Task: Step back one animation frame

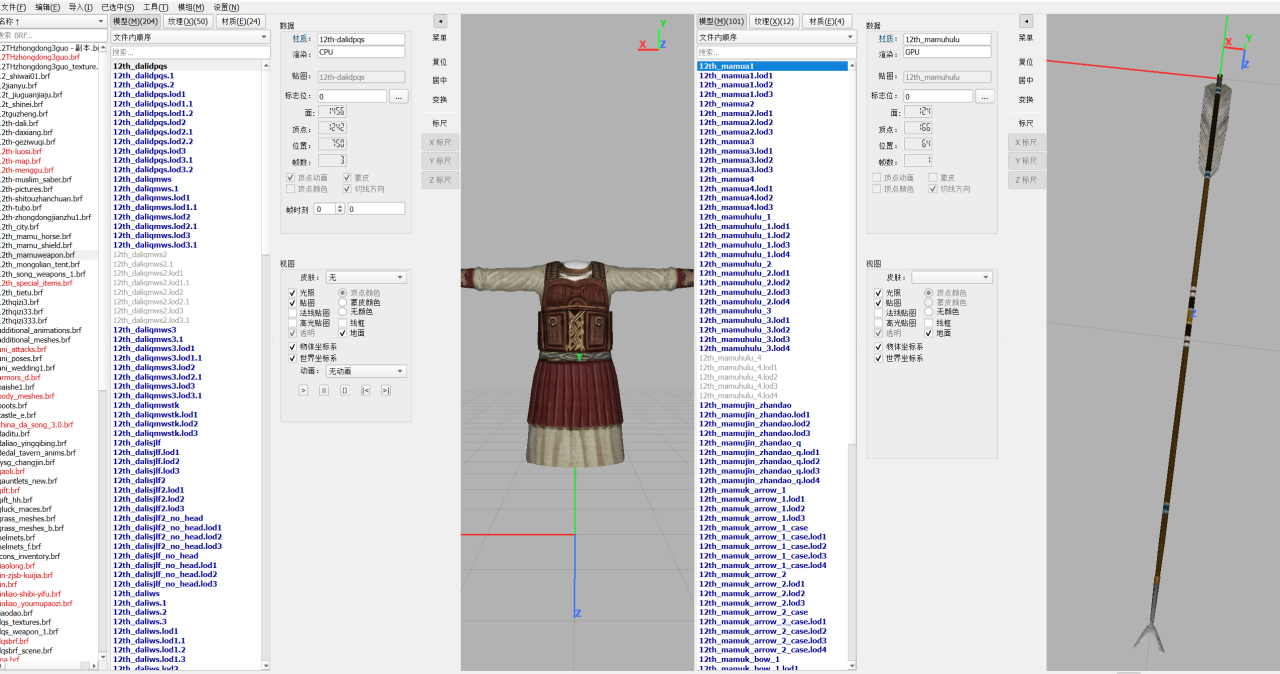Action: pyautogui.click(x=365, y=390)
